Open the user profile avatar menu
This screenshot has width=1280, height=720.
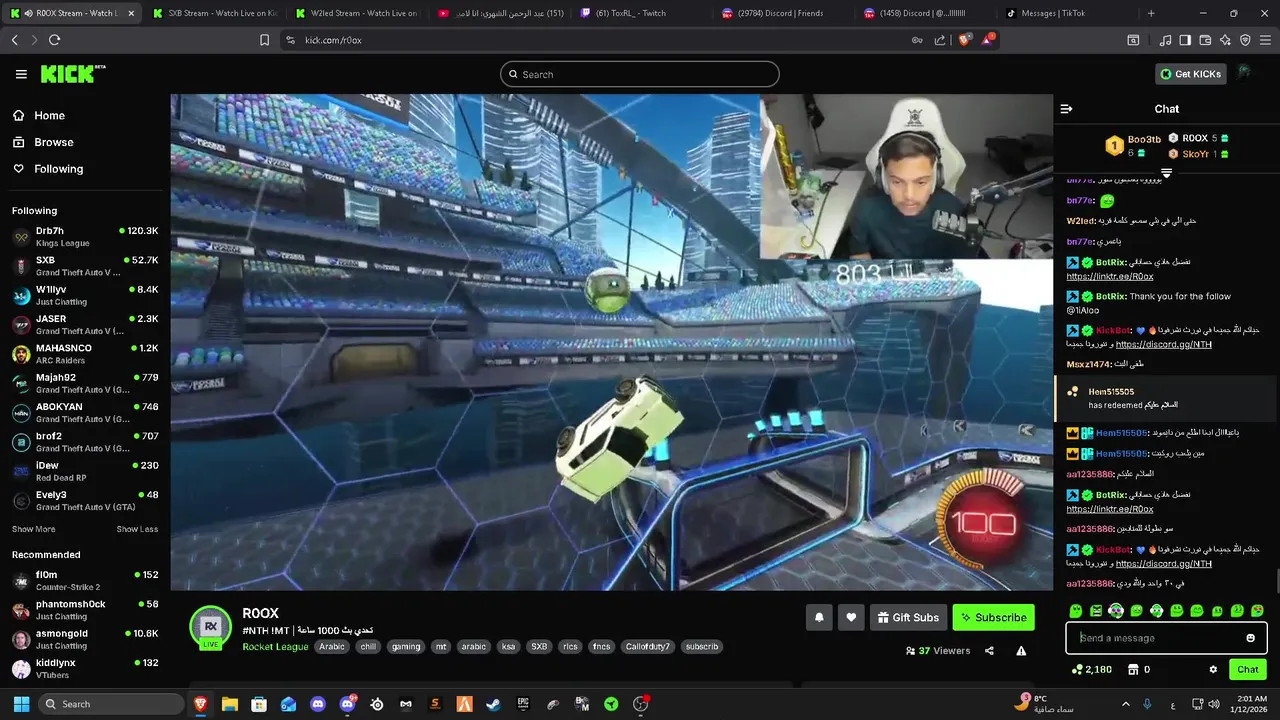point(1245,73)
